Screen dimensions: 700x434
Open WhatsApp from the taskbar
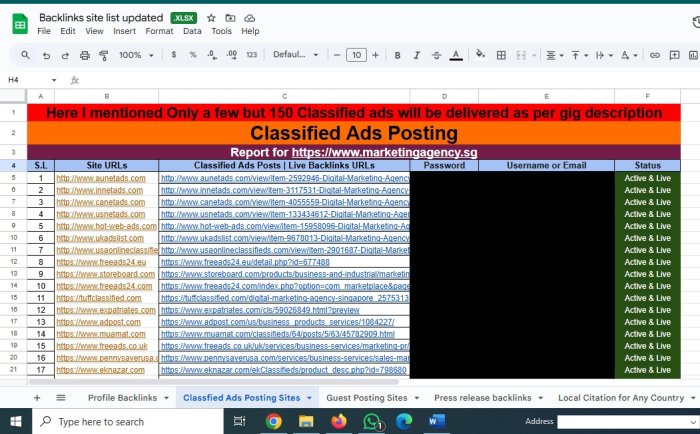click(x=372, y=421)
